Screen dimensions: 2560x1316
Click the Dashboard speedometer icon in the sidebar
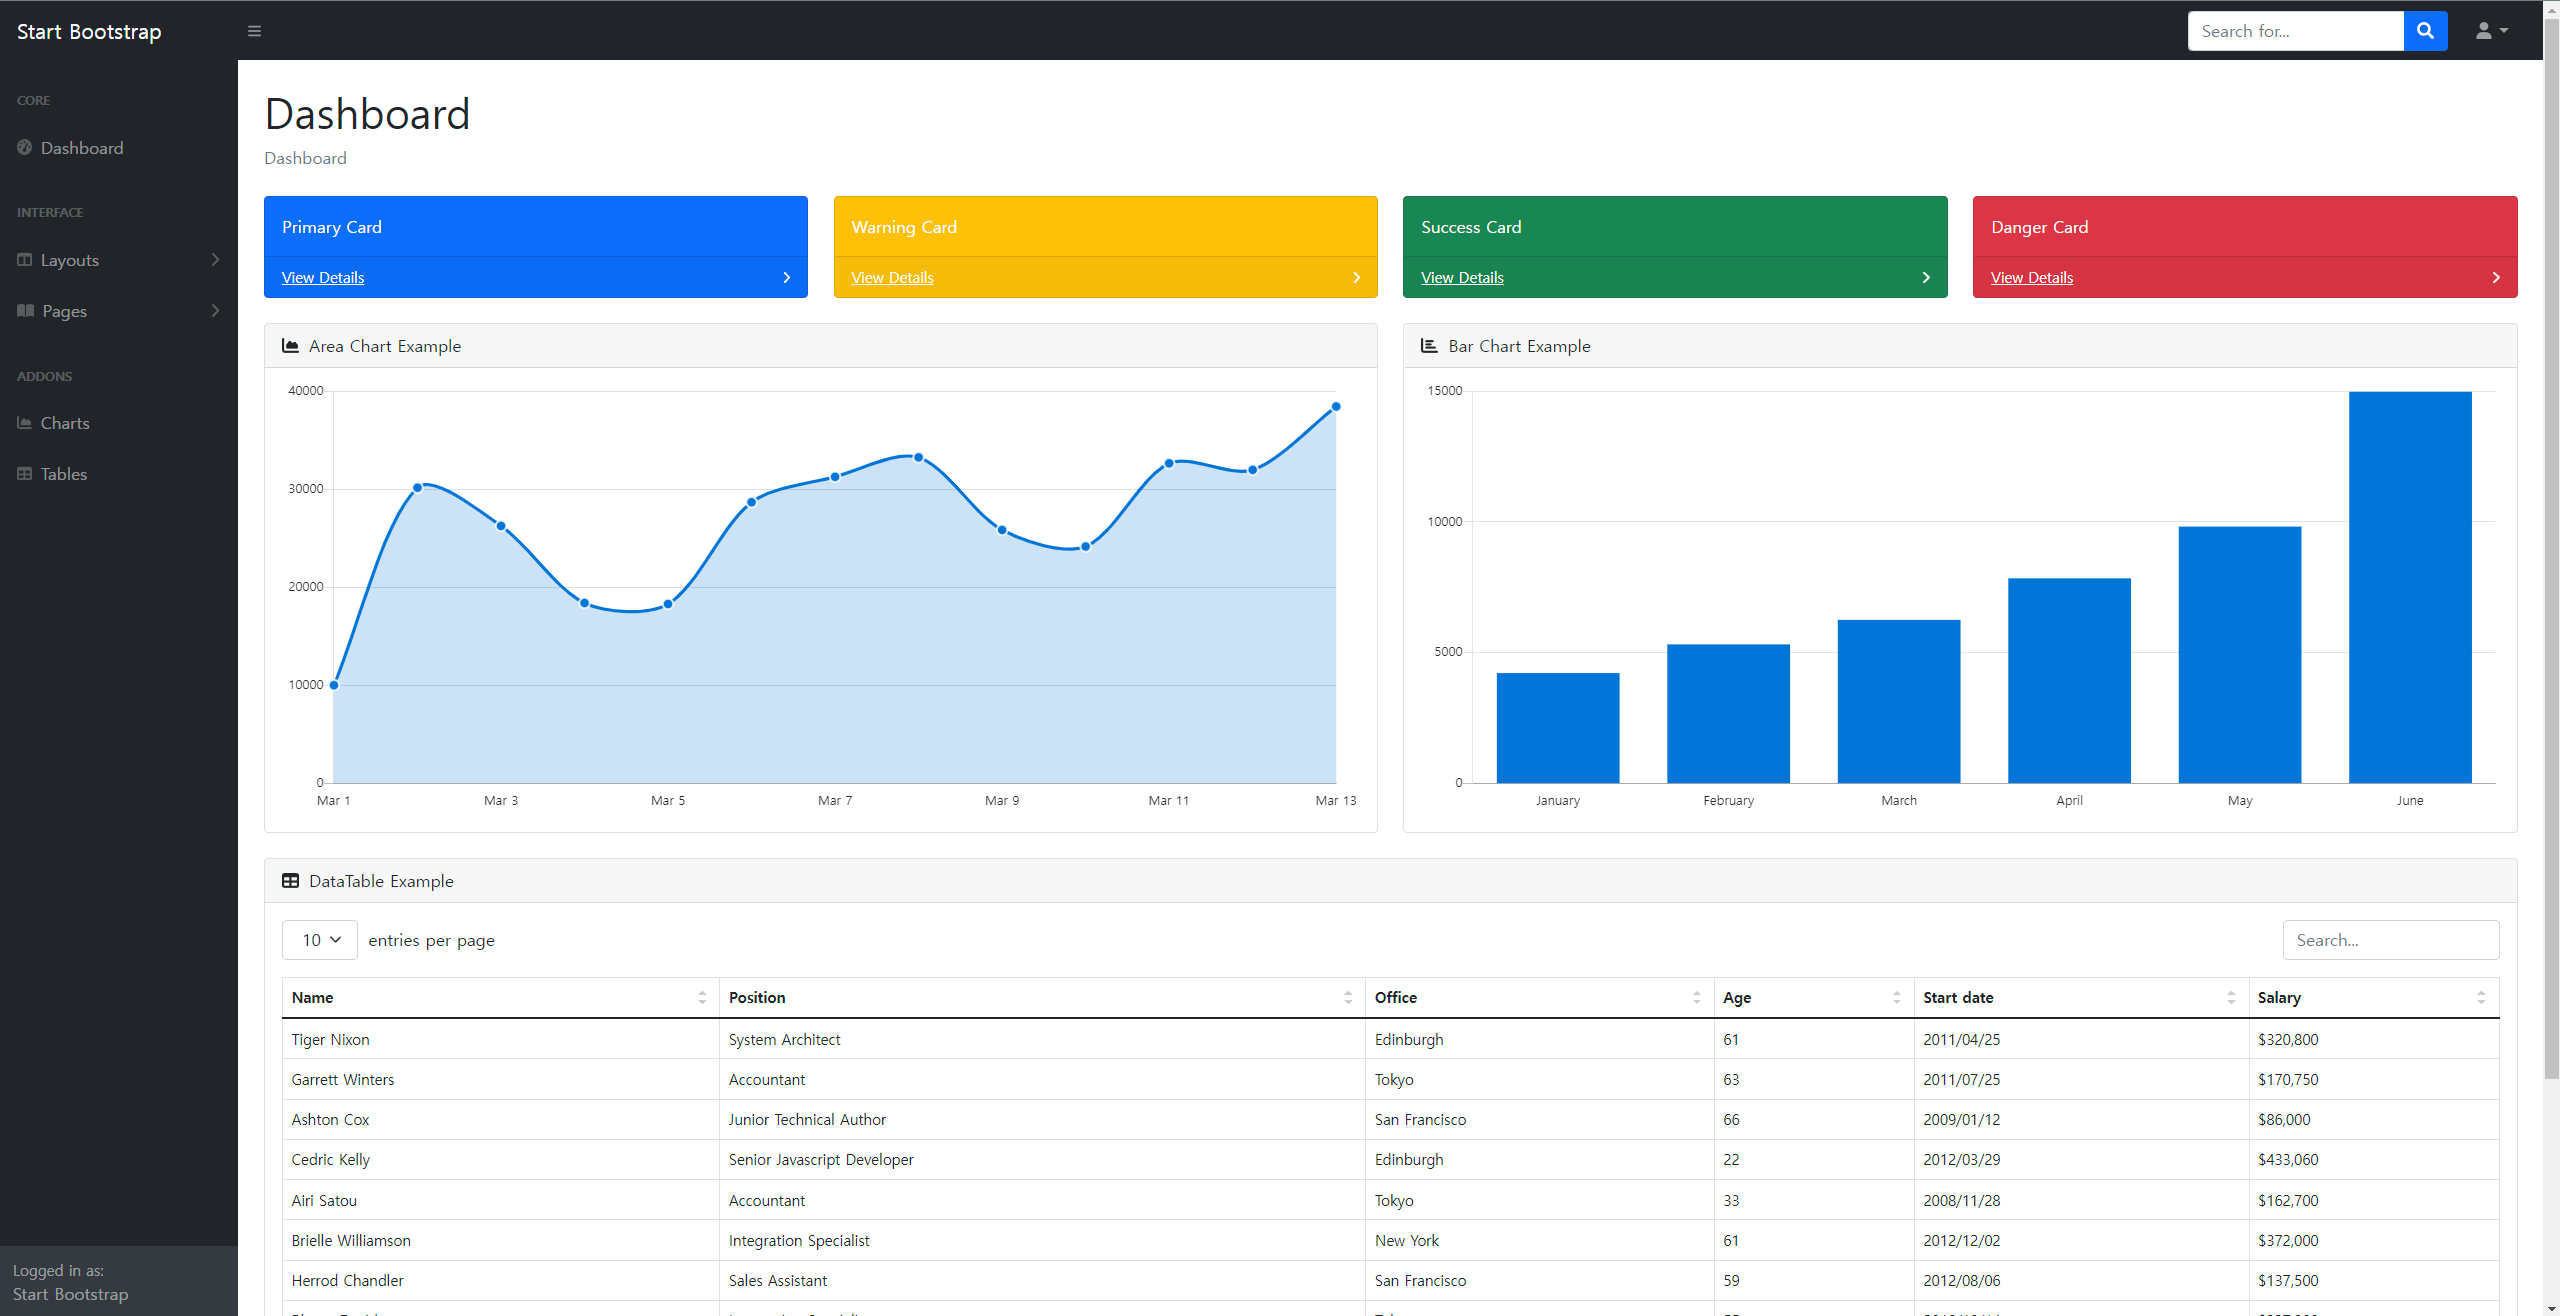point(24,147)
